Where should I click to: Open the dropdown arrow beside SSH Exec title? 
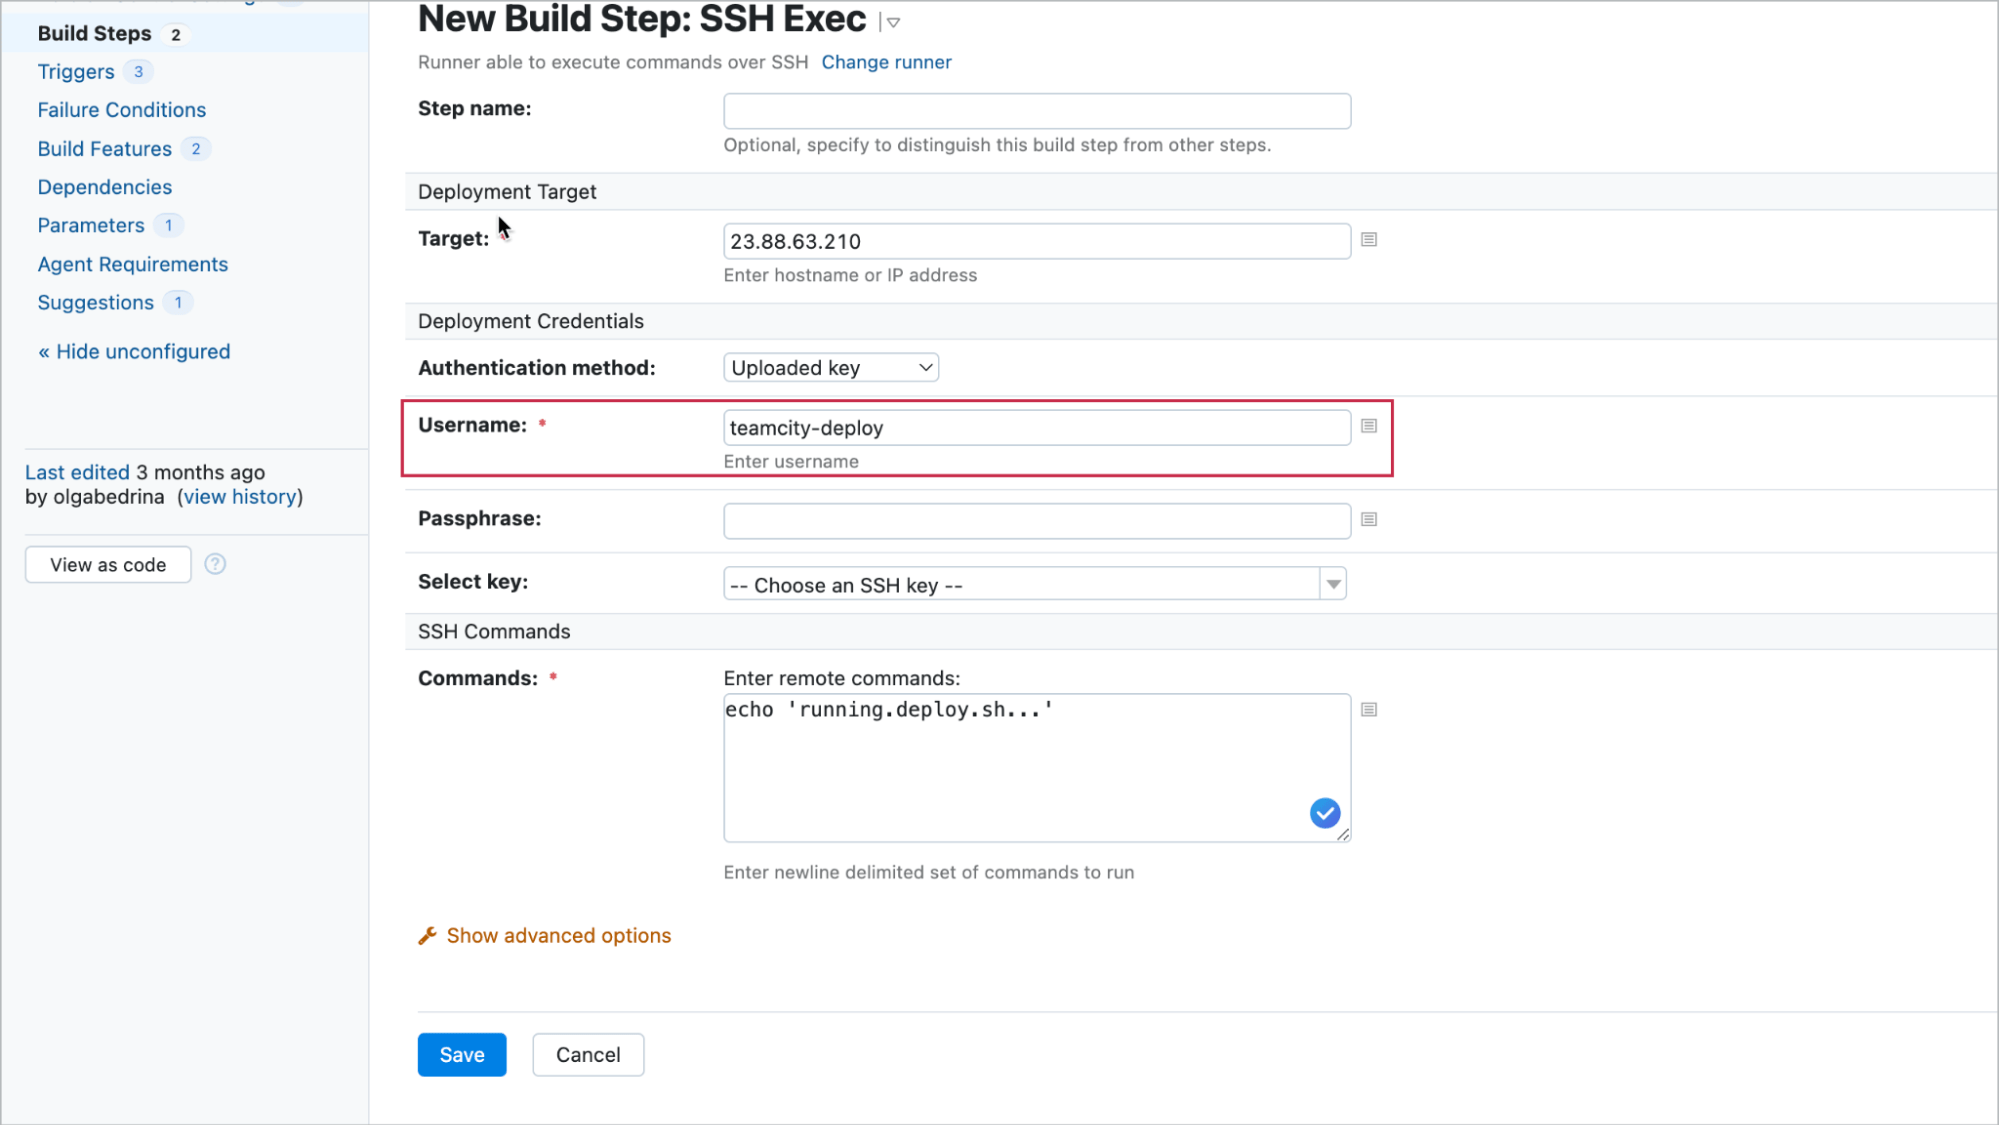[893, 22]
